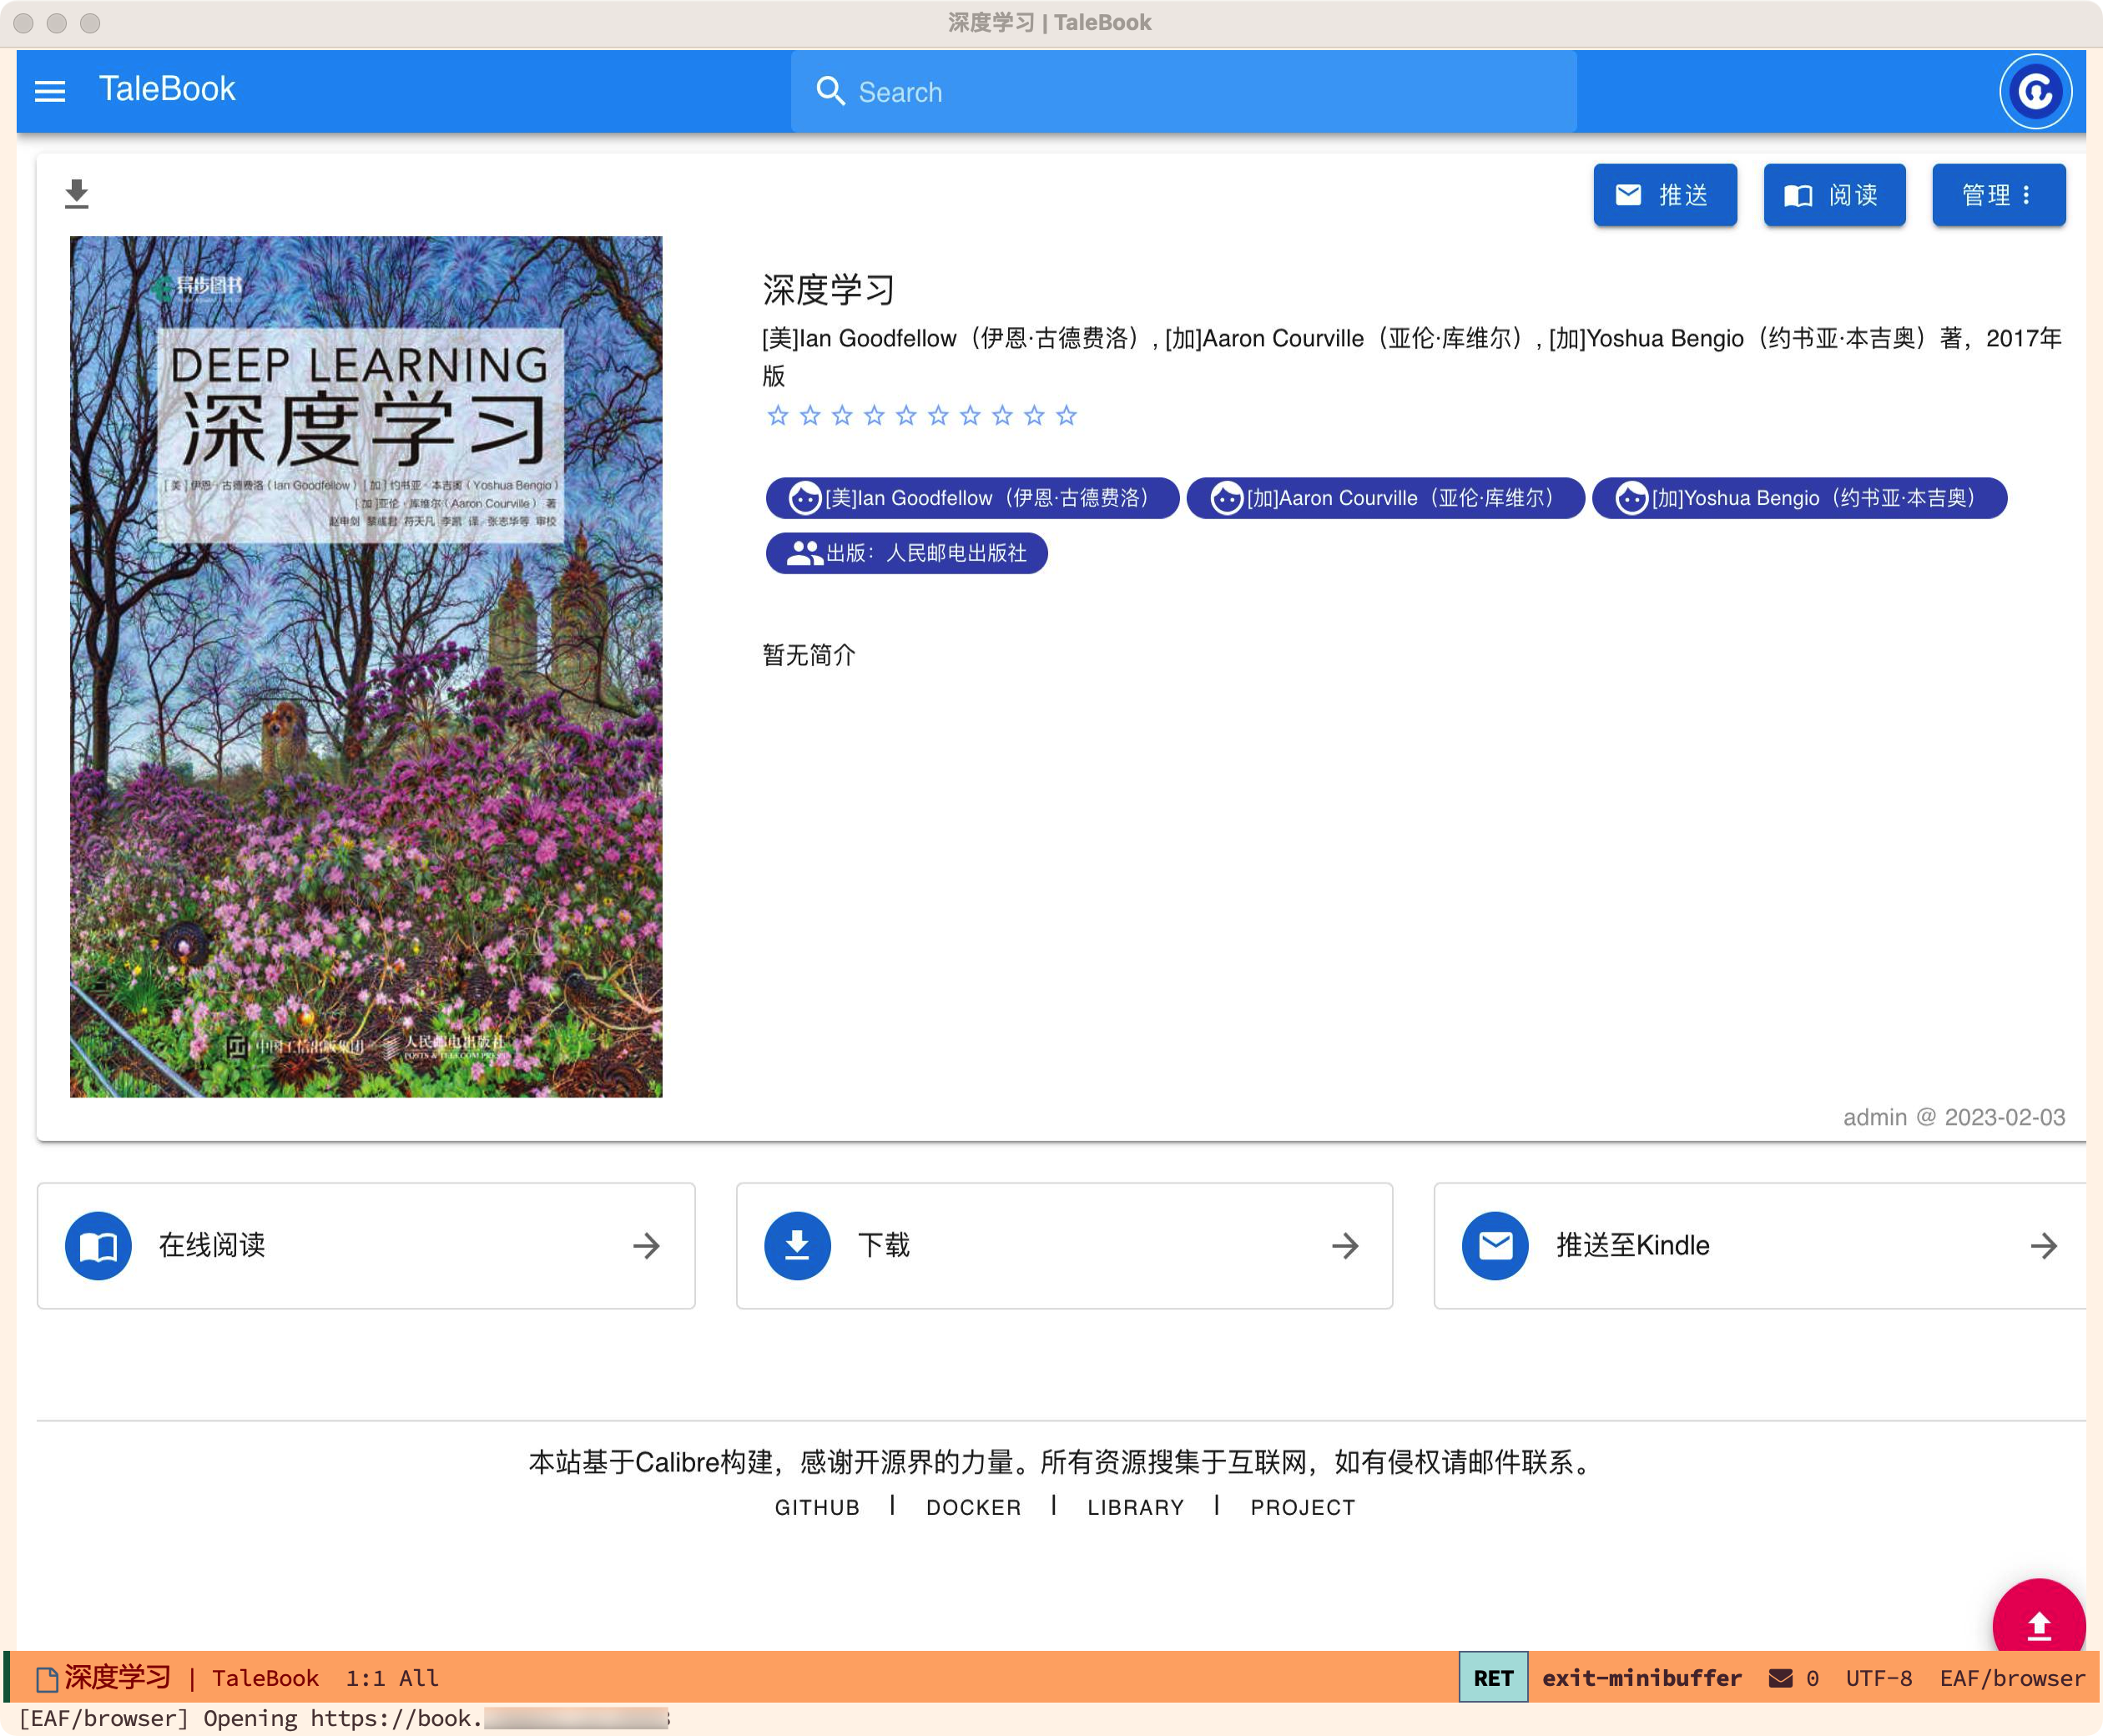Focus the Search input field
Viewport: 2103px width, 1736px height.
[1183, 92]
